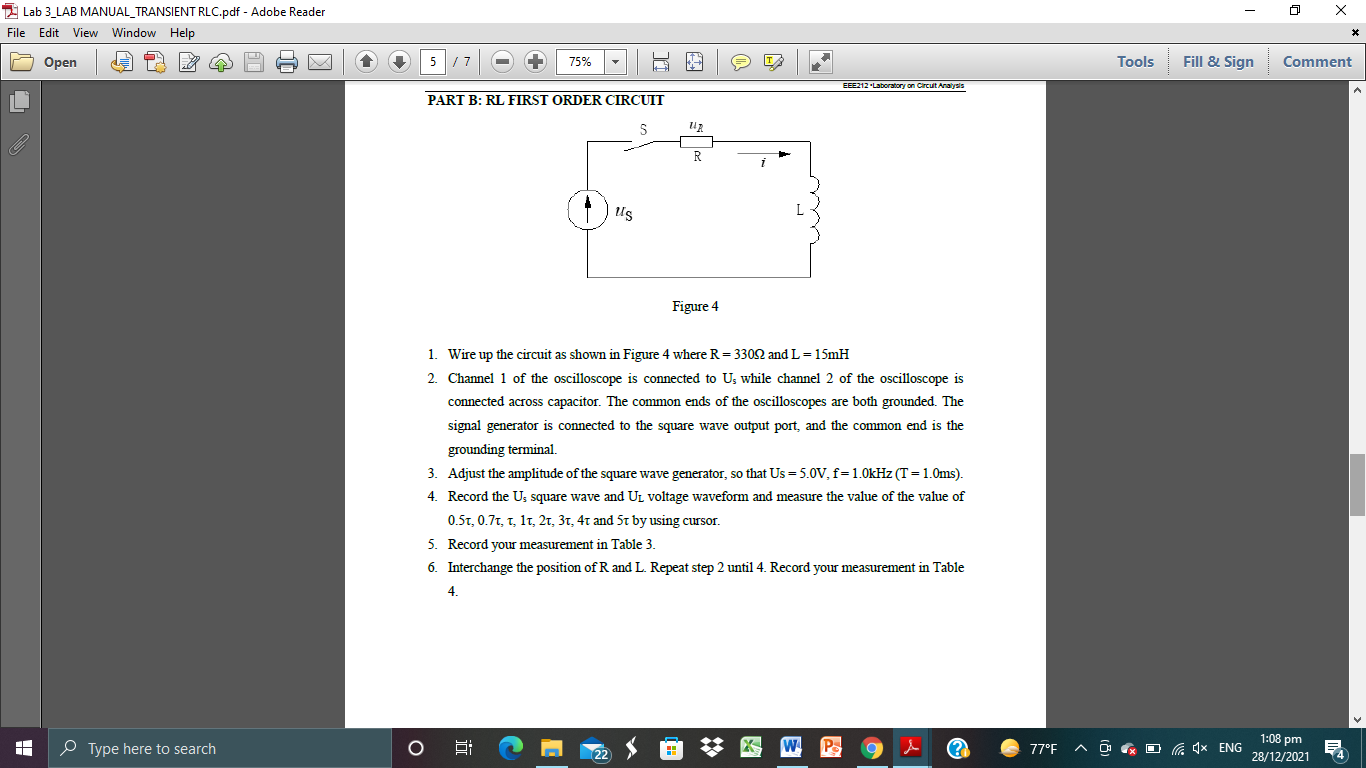1366x768 pixels.
Task: Select the Sticky Note comment tool
Action: click(740, 61)
